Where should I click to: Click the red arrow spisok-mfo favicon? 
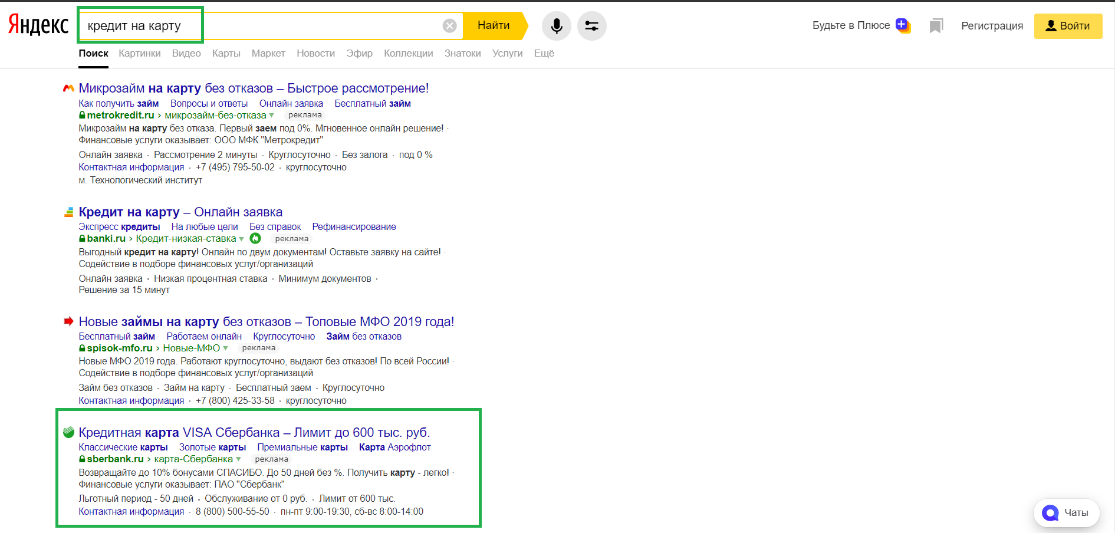pos(68,322)
